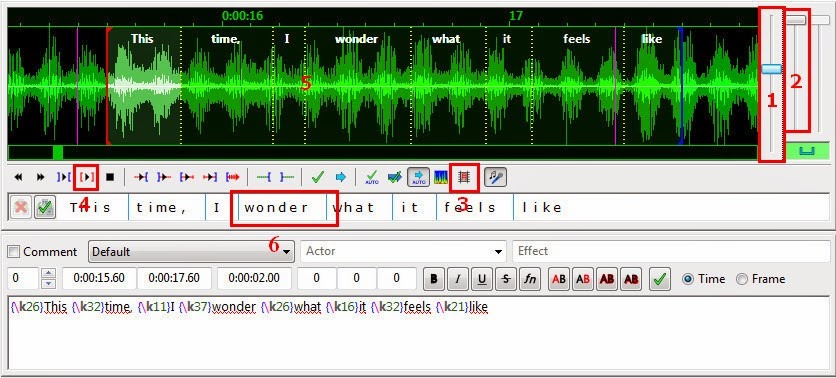Select the 'what' karaoke syllable
Image resolution: width=836 pixels, height=378 pixels.
(353, 207)
